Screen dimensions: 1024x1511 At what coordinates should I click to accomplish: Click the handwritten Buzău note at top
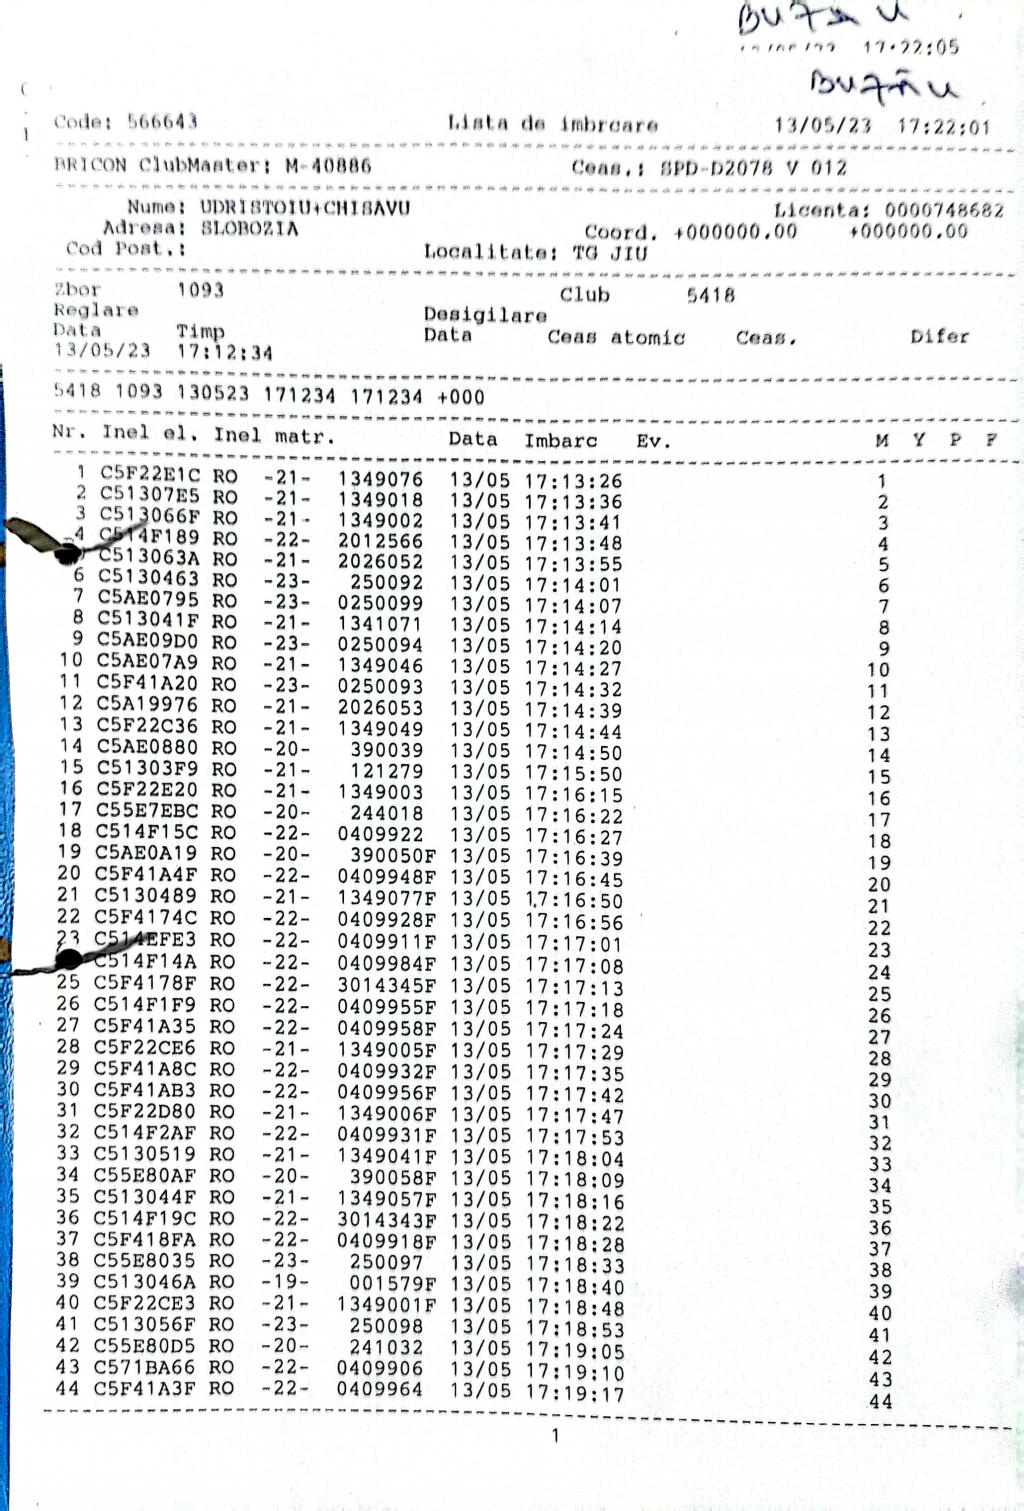[883, 87]
